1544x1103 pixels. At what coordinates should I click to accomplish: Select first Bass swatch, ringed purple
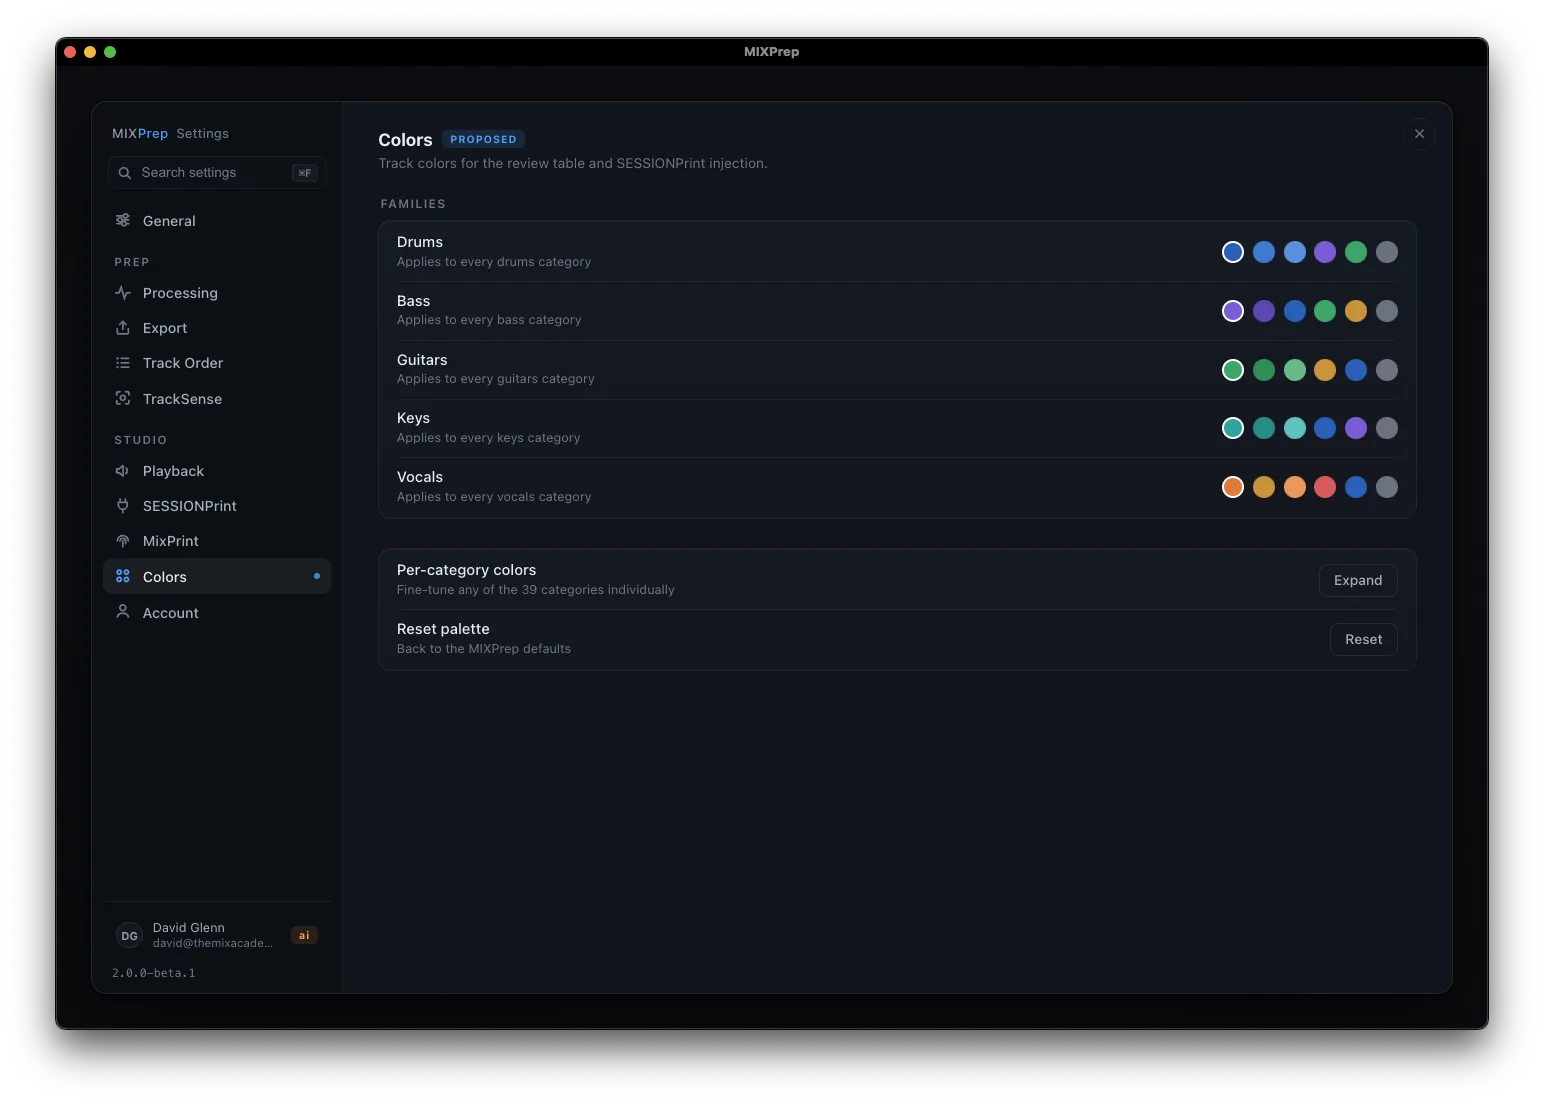pyautogui.click(x=1233, y=311)
